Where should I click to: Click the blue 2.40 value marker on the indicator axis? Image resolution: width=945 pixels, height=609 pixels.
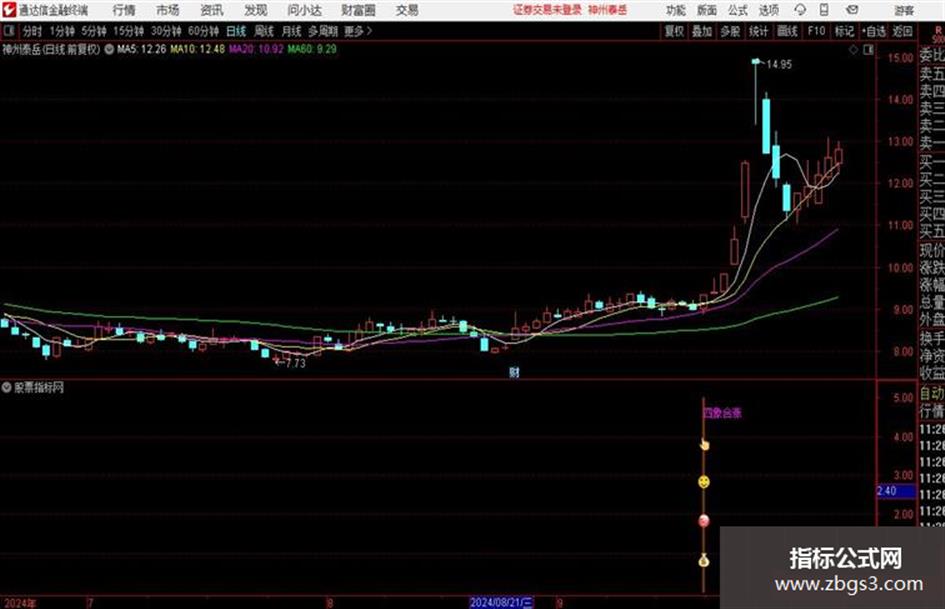[x=896, y=491]
